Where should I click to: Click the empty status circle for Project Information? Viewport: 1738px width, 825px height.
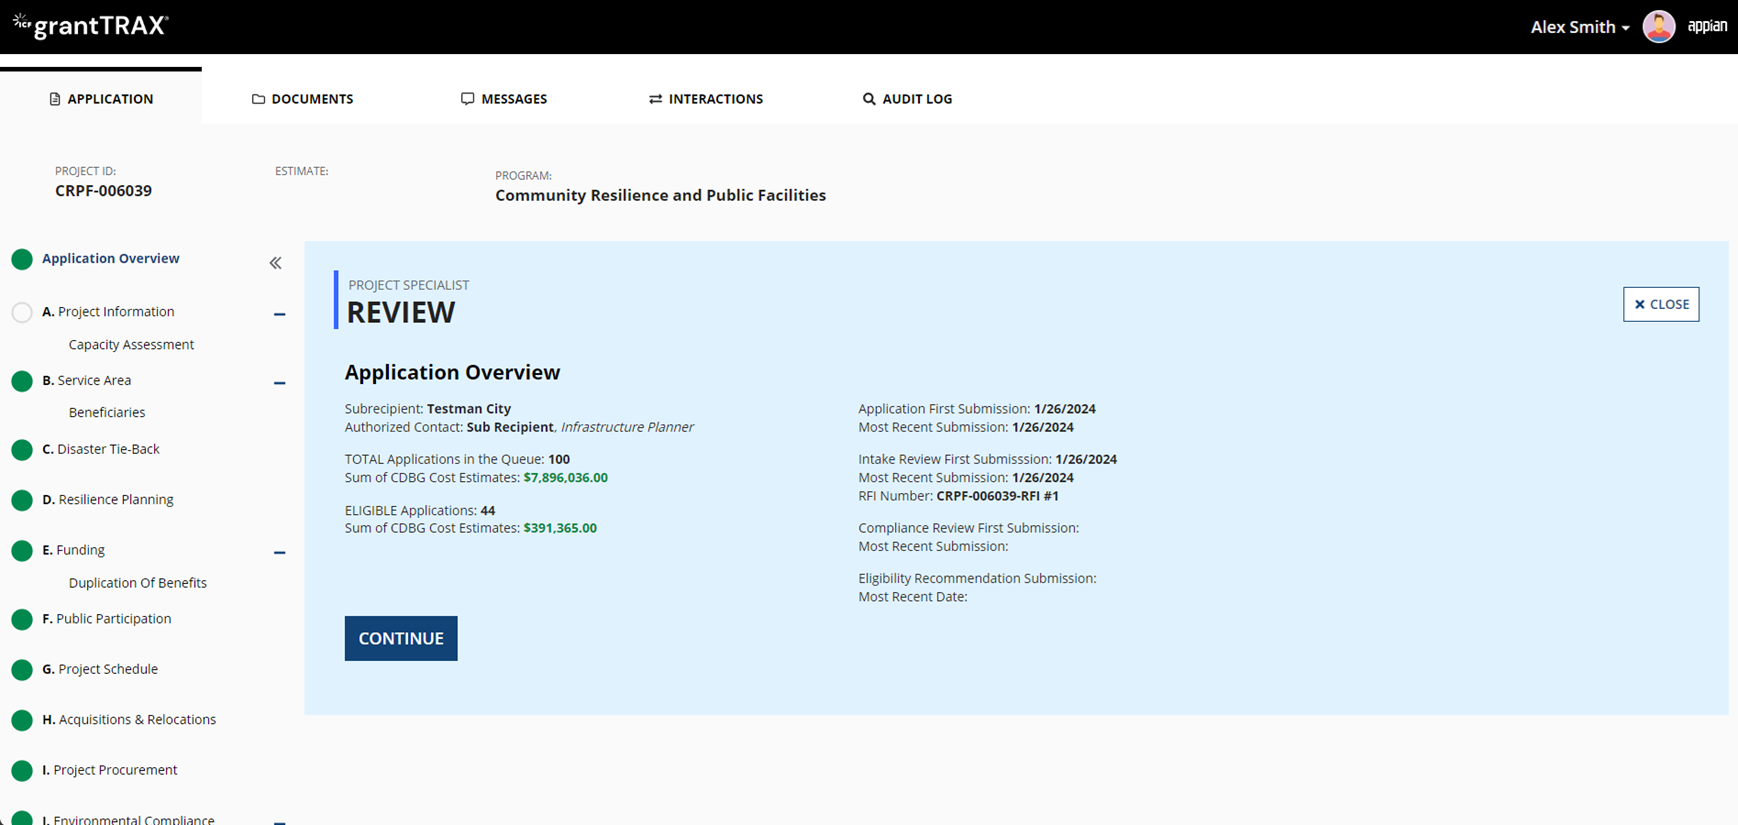coord(22,313)
